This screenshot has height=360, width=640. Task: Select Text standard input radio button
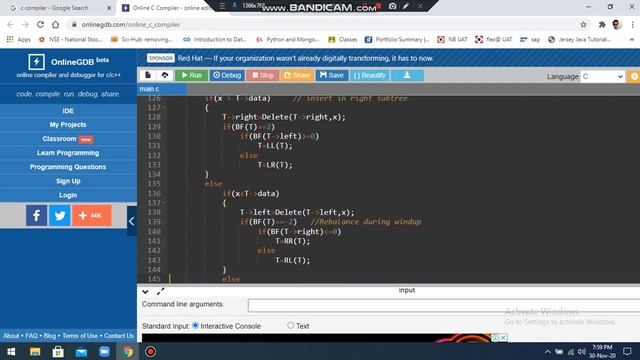click(x=291, y=325)
